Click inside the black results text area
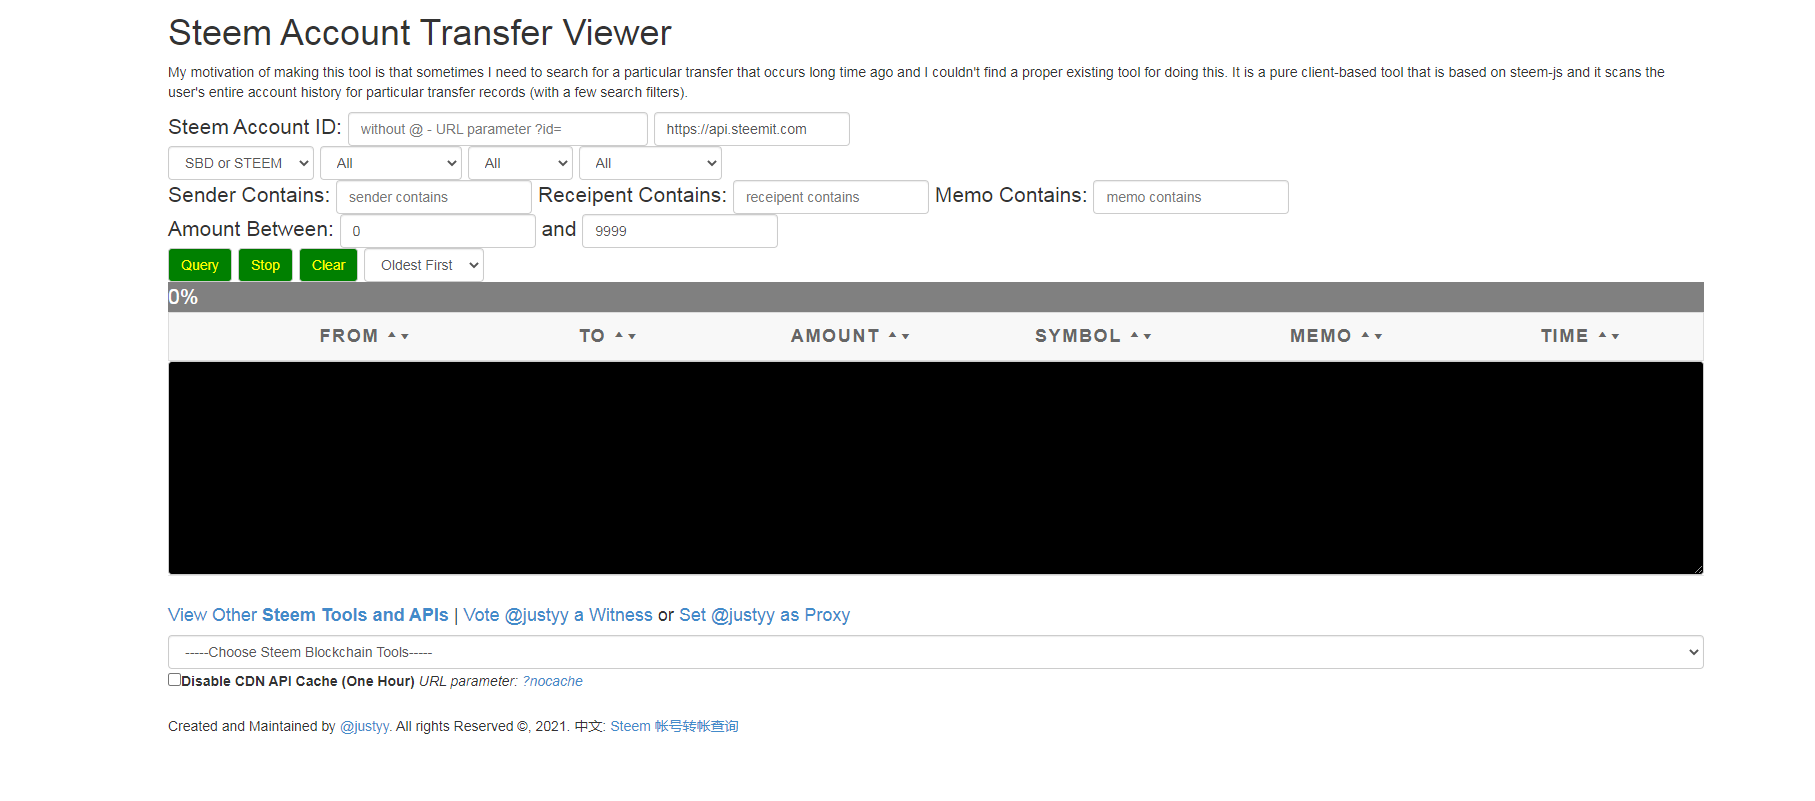Viewport: 1815px width, 801px height. pyautogui.click(x=936, y=468)
